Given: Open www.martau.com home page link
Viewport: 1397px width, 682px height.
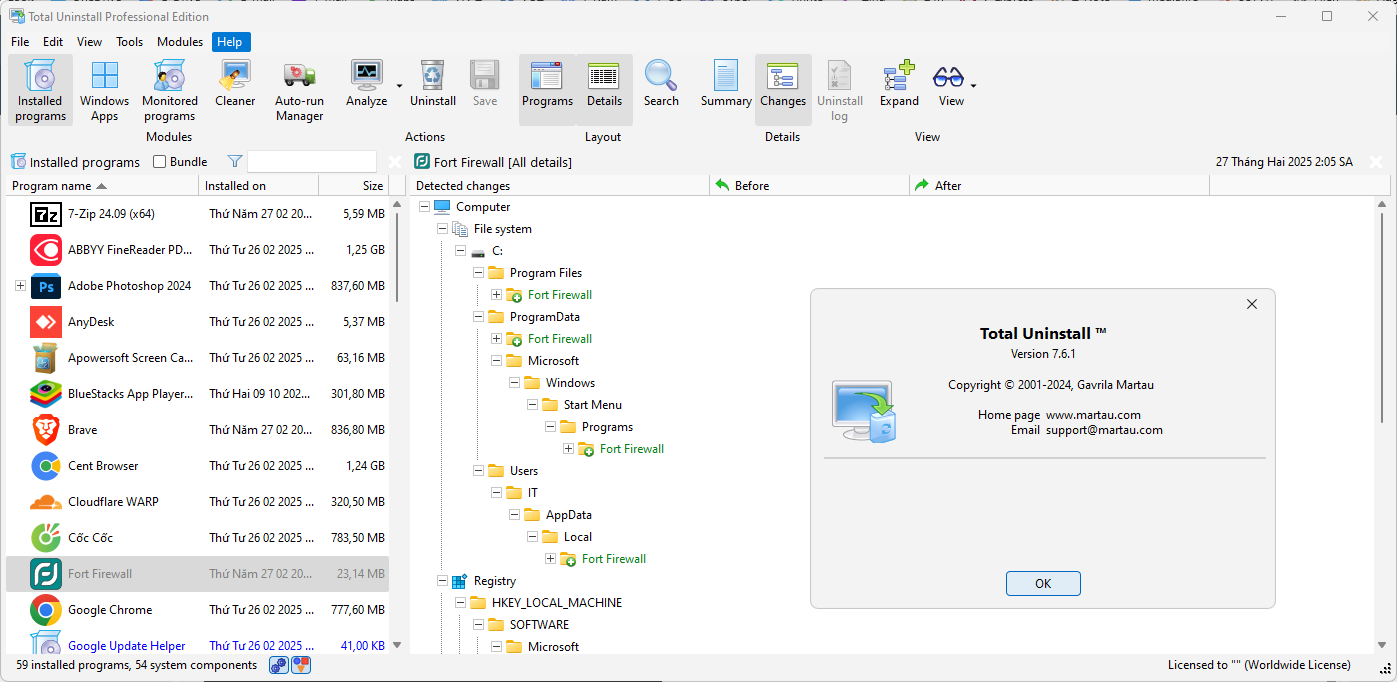Looking at the screenshot, I should [1093, 415].
